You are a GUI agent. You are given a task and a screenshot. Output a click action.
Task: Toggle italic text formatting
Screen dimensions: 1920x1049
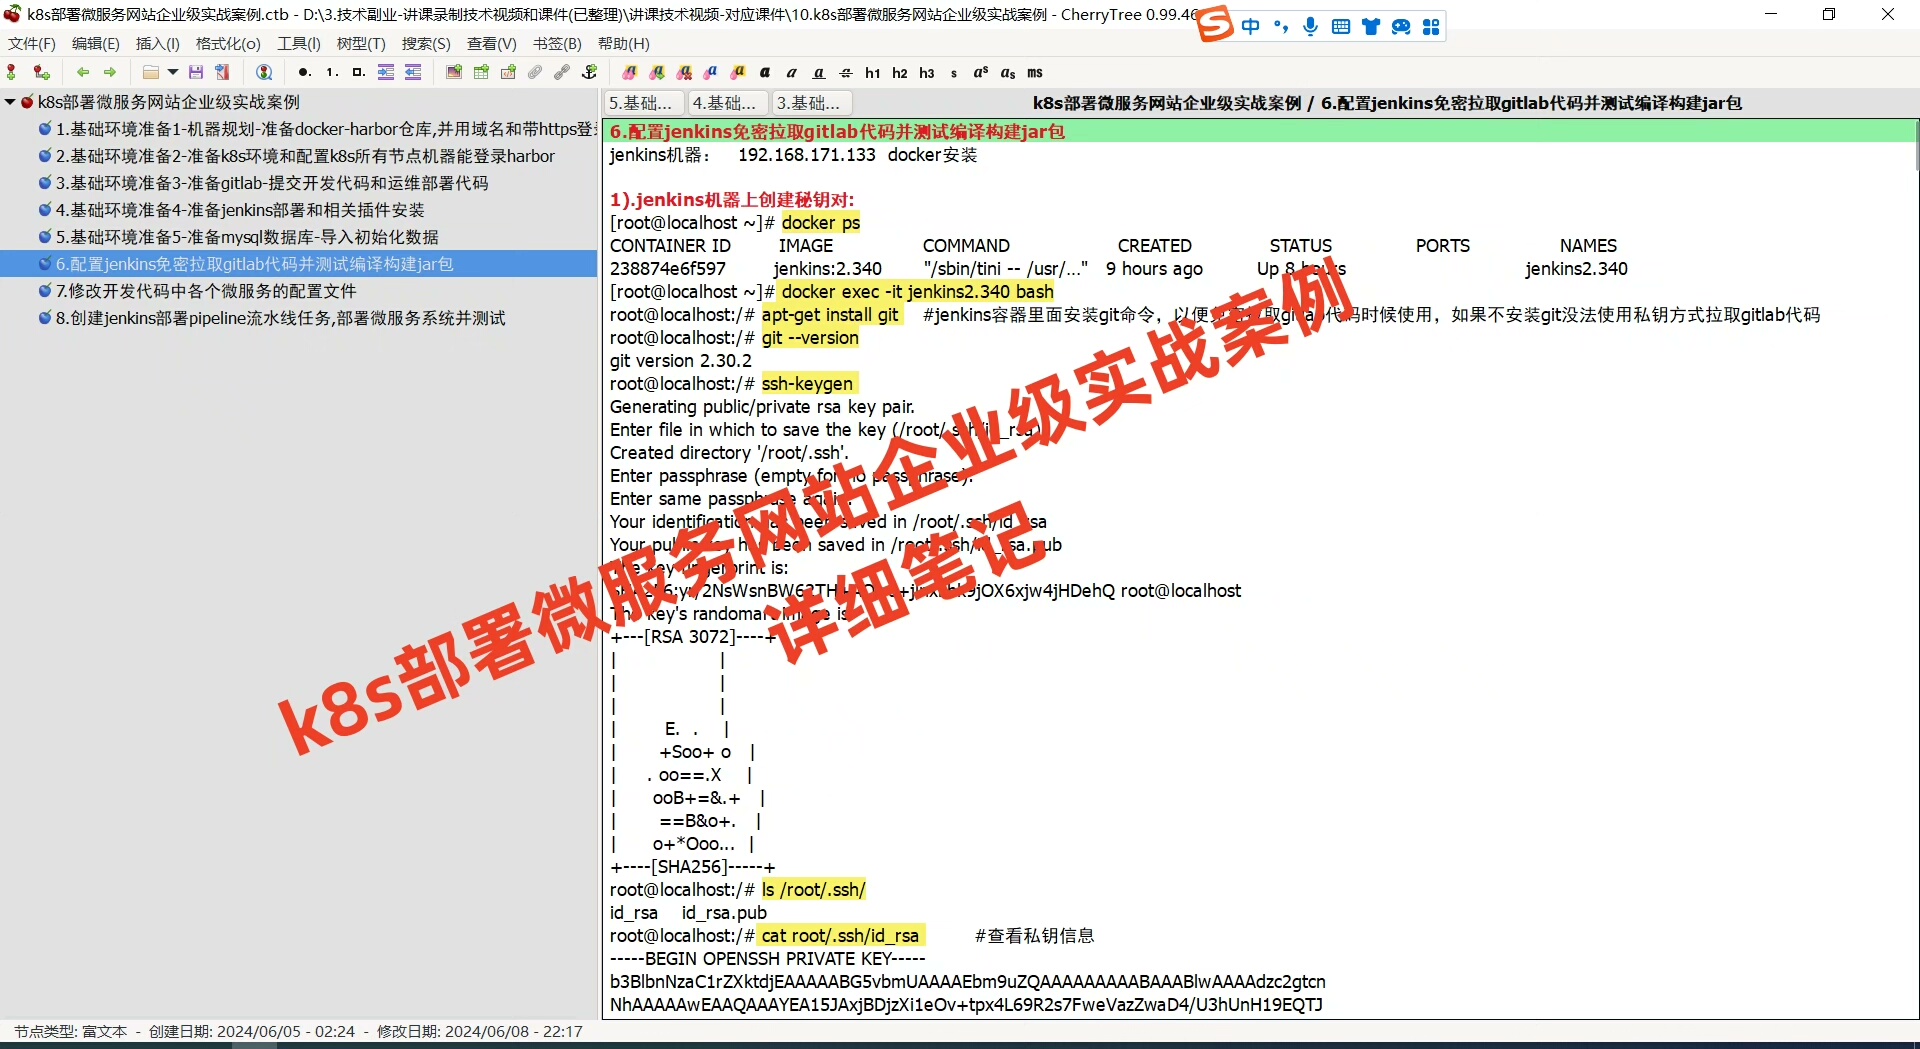click(x=792, y=72)
